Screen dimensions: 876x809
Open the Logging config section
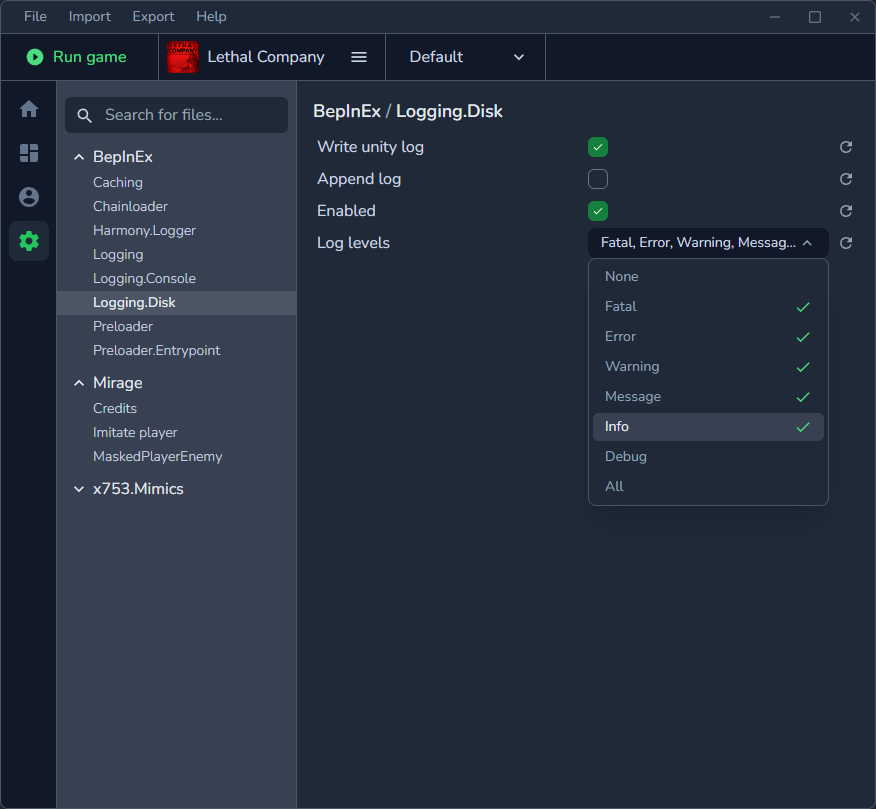point(118,255)
